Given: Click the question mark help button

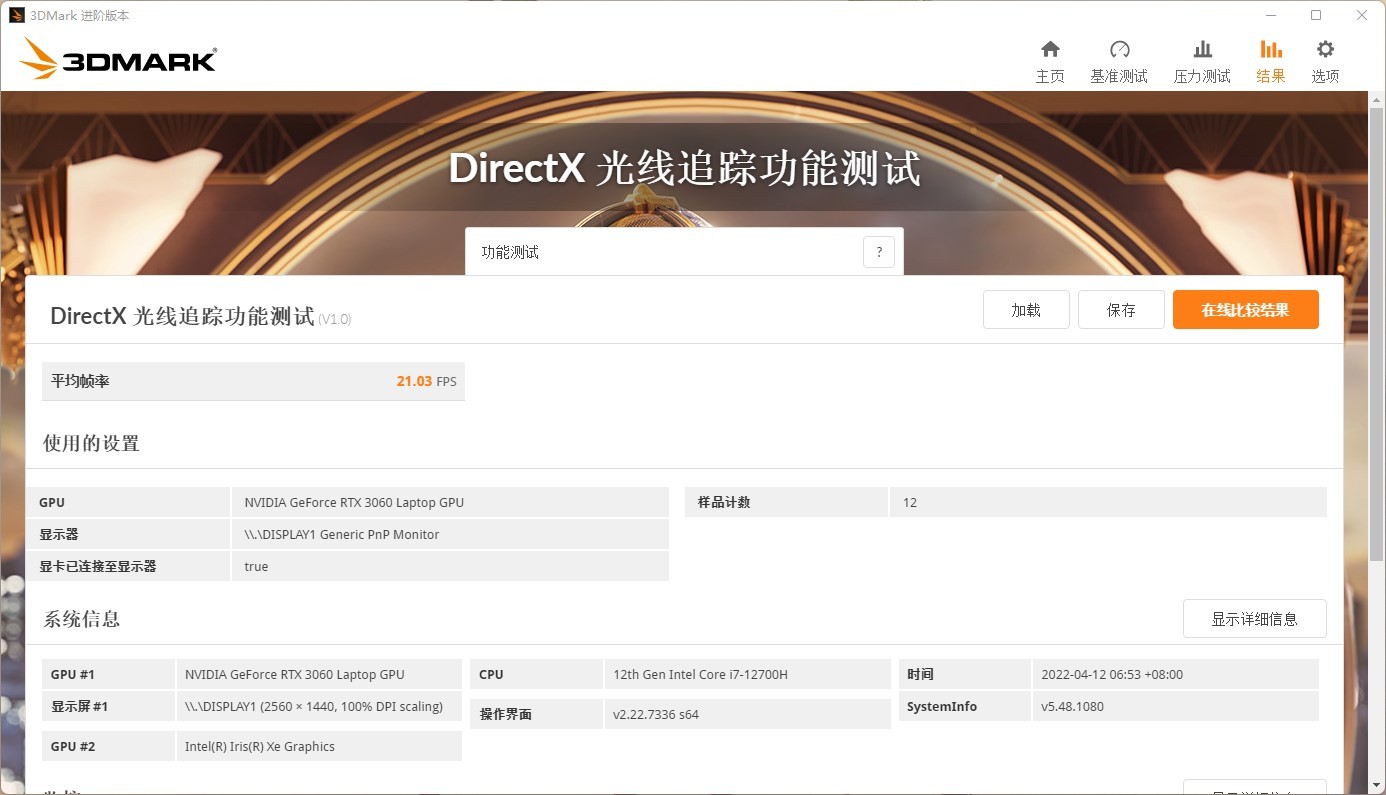Looking at the screenshot, I should (879, 252).
